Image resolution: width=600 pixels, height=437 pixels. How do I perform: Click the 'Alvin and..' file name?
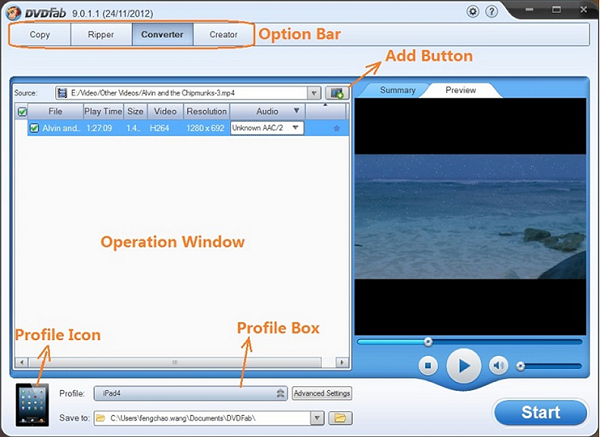[61, 128]
